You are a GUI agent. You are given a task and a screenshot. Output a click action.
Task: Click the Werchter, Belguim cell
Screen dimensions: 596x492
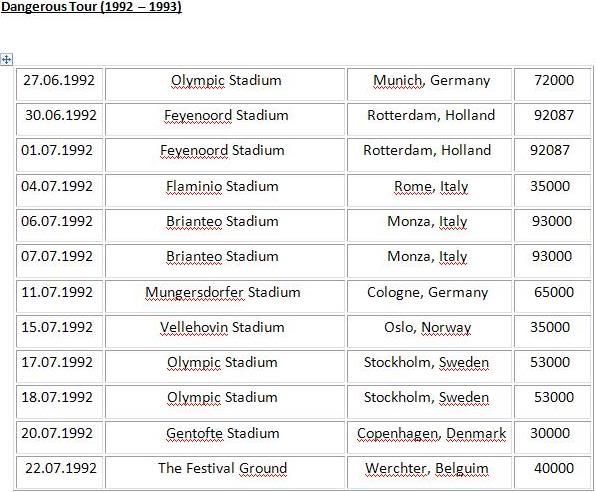click(x=430, y=472)
